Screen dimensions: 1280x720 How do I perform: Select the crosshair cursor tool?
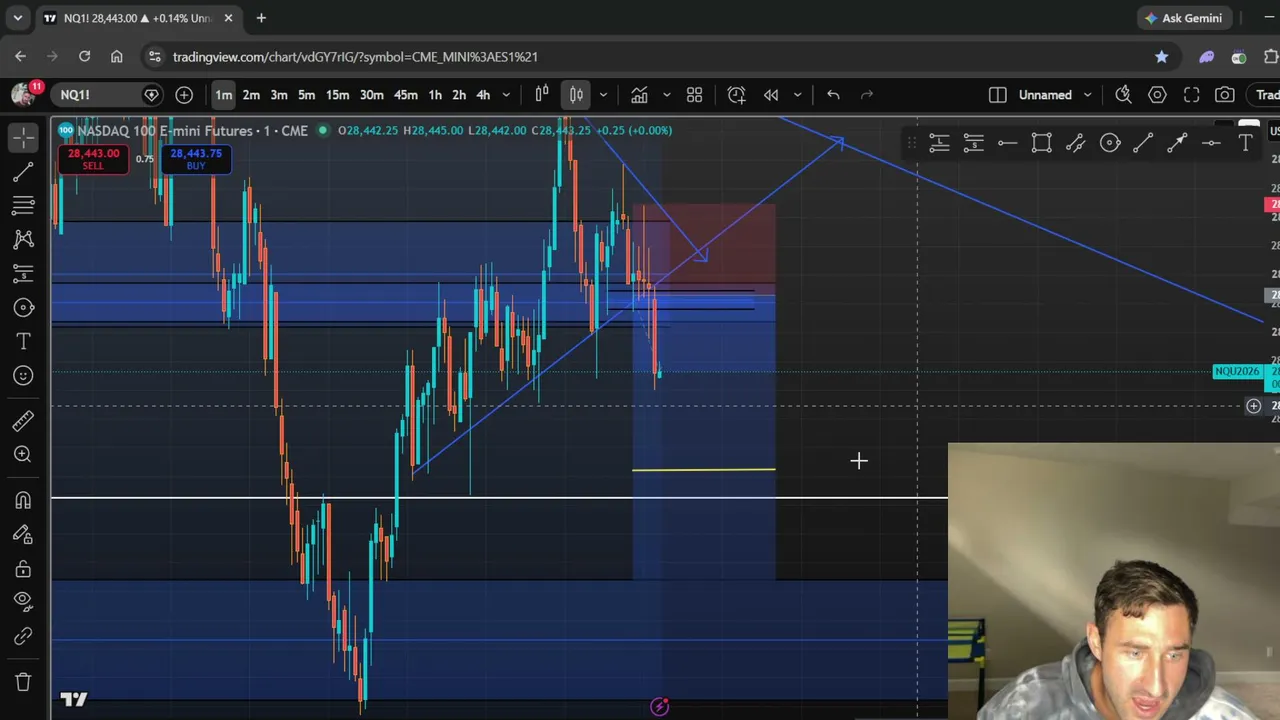(23, 138)
